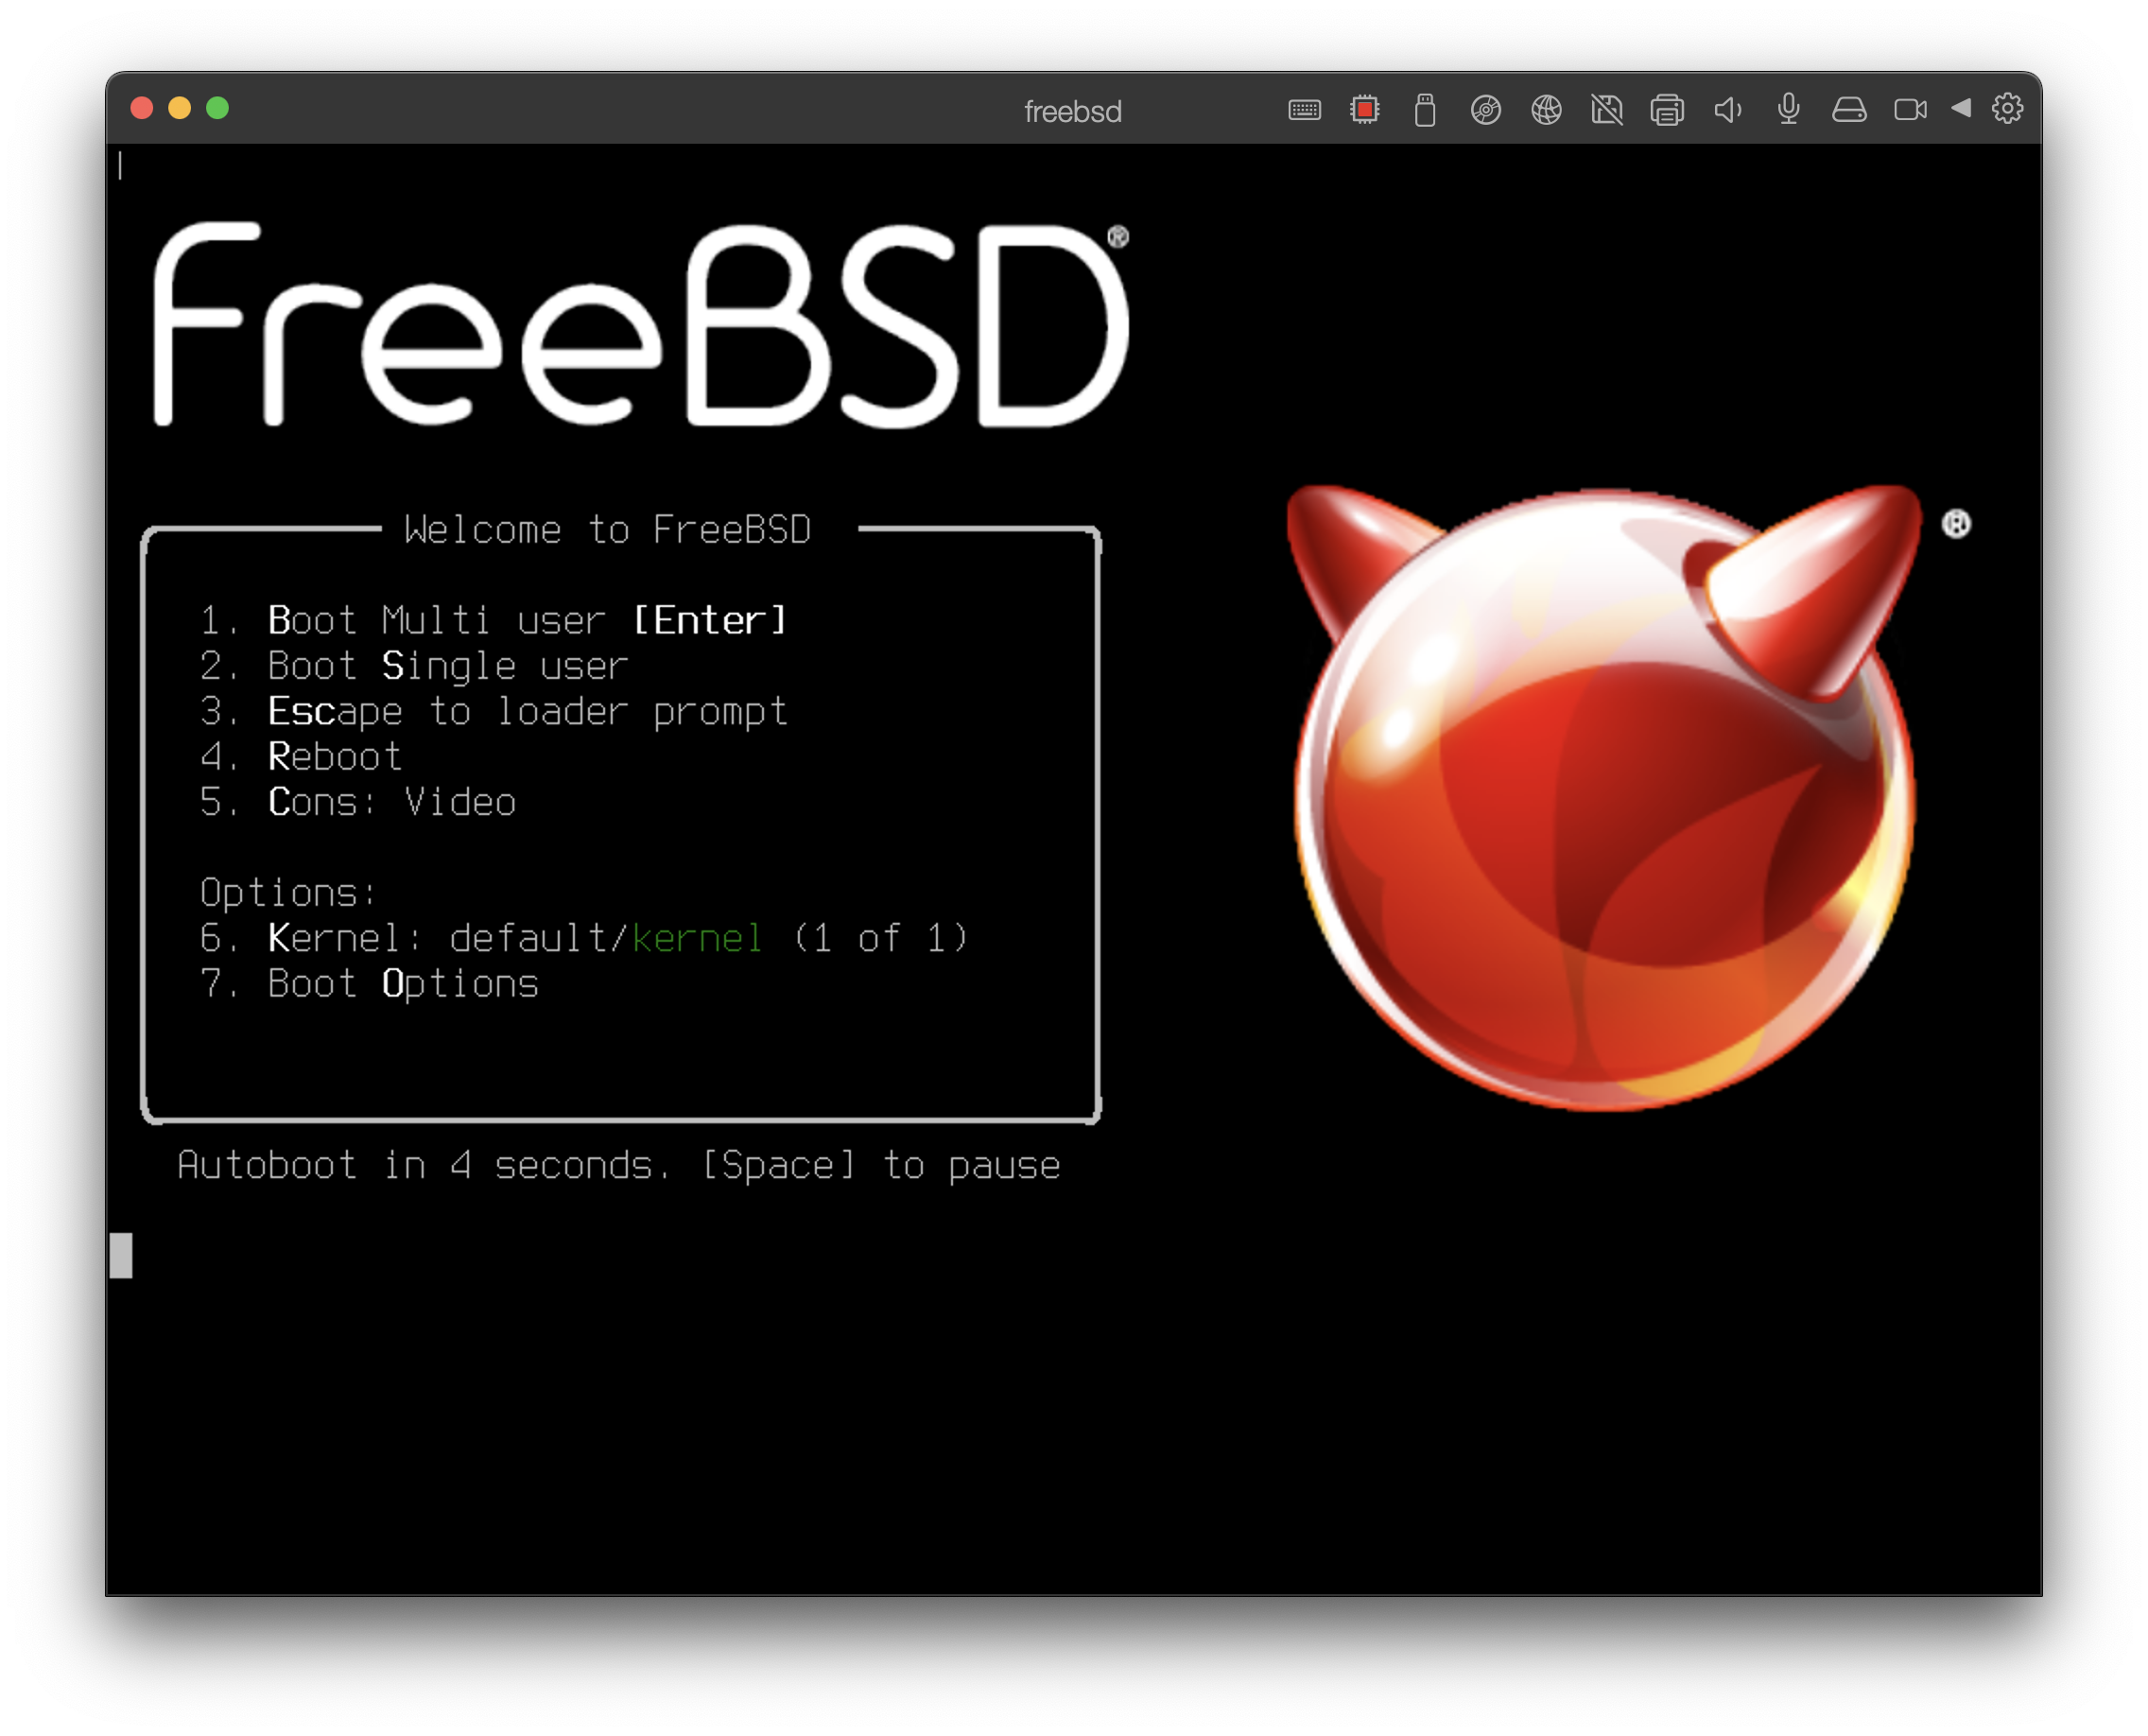Click the video camera icon

1910,110
